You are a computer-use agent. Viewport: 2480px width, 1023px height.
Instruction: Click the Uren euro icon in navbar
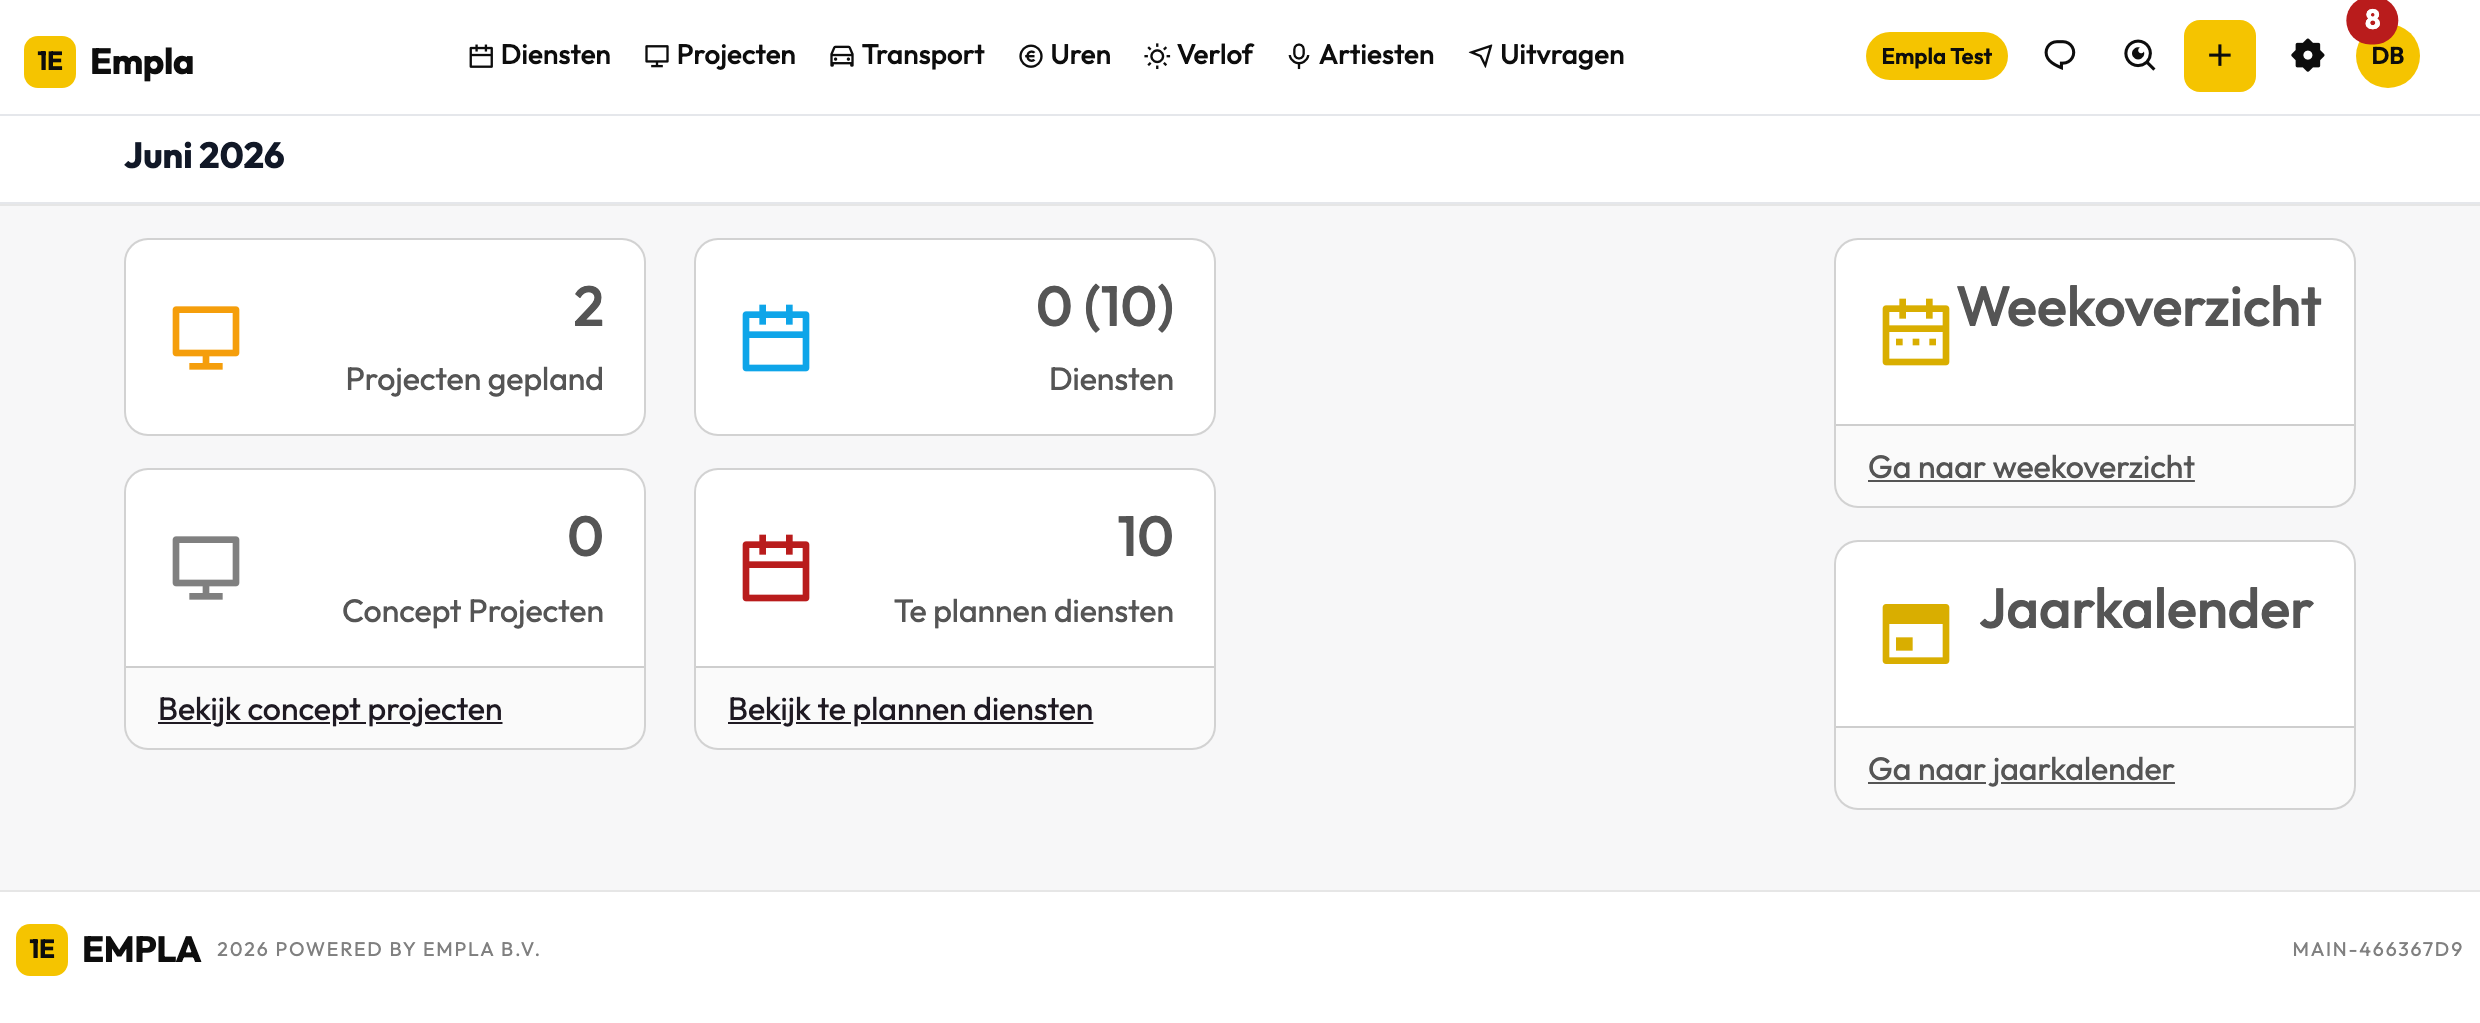coord(1031,57)
